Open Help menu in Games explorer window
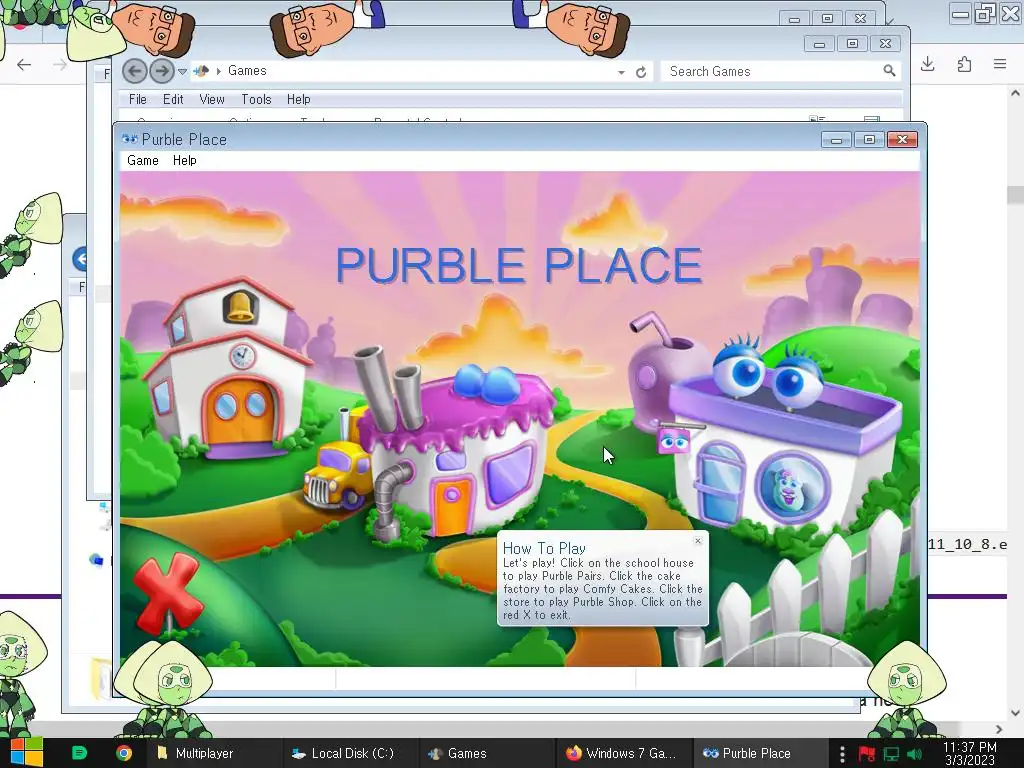Image resolution: width=1024 pixels, height=768 pixels. coord(298,99)
